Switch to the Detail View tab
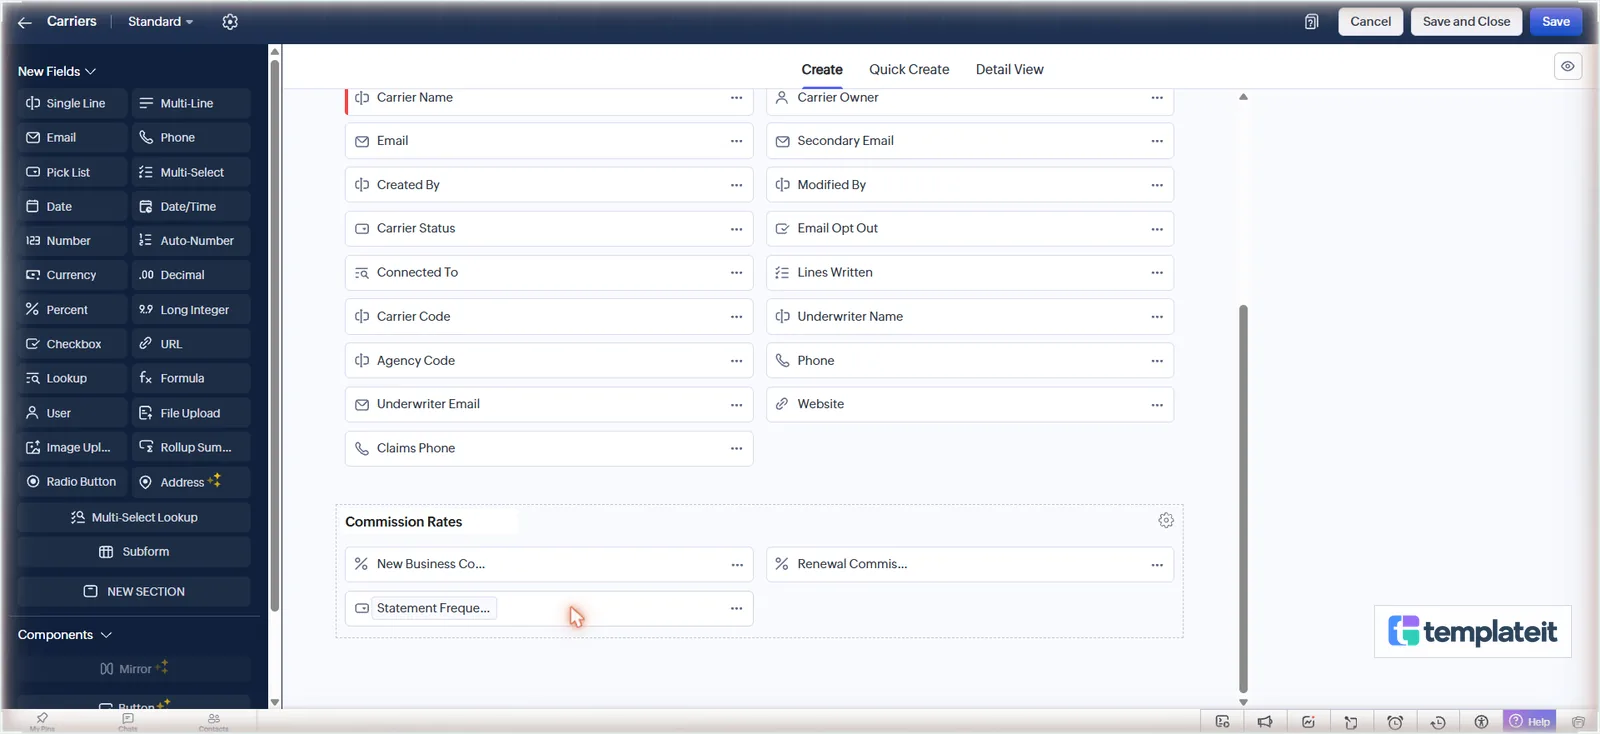 tap(1009, 69)
